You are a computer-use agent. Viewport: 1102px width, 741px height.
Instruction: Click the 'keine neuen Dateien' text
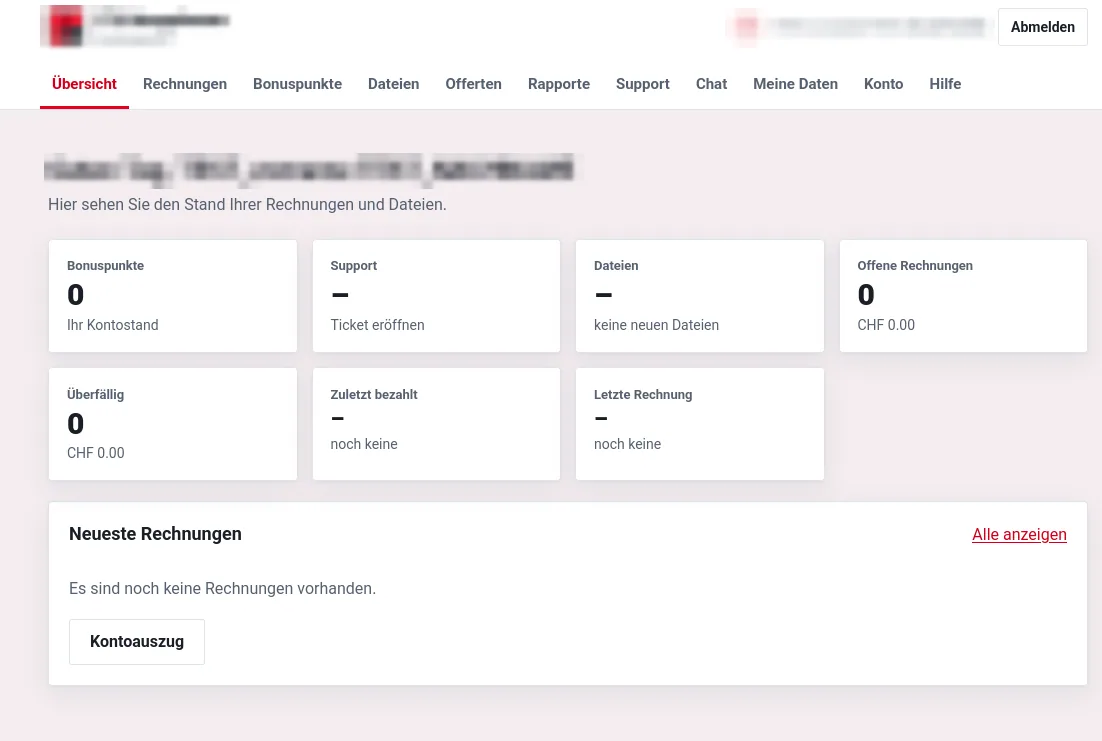pos(656,325)
